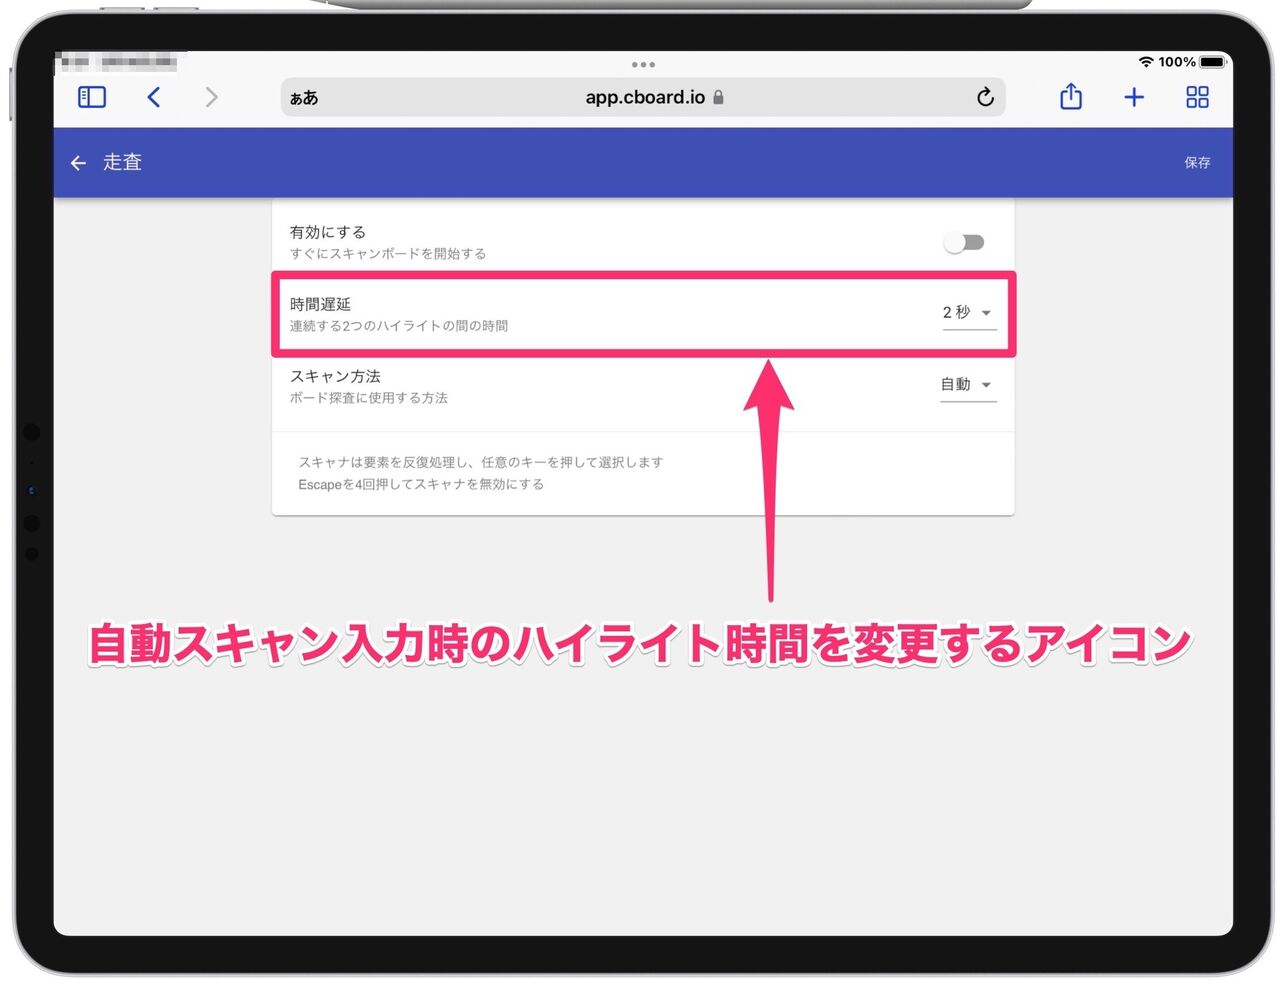The image size is (1280, 983).
Task: Open the 時間遅延 2秒 dropdown
Action: click(x=967, y=313)
